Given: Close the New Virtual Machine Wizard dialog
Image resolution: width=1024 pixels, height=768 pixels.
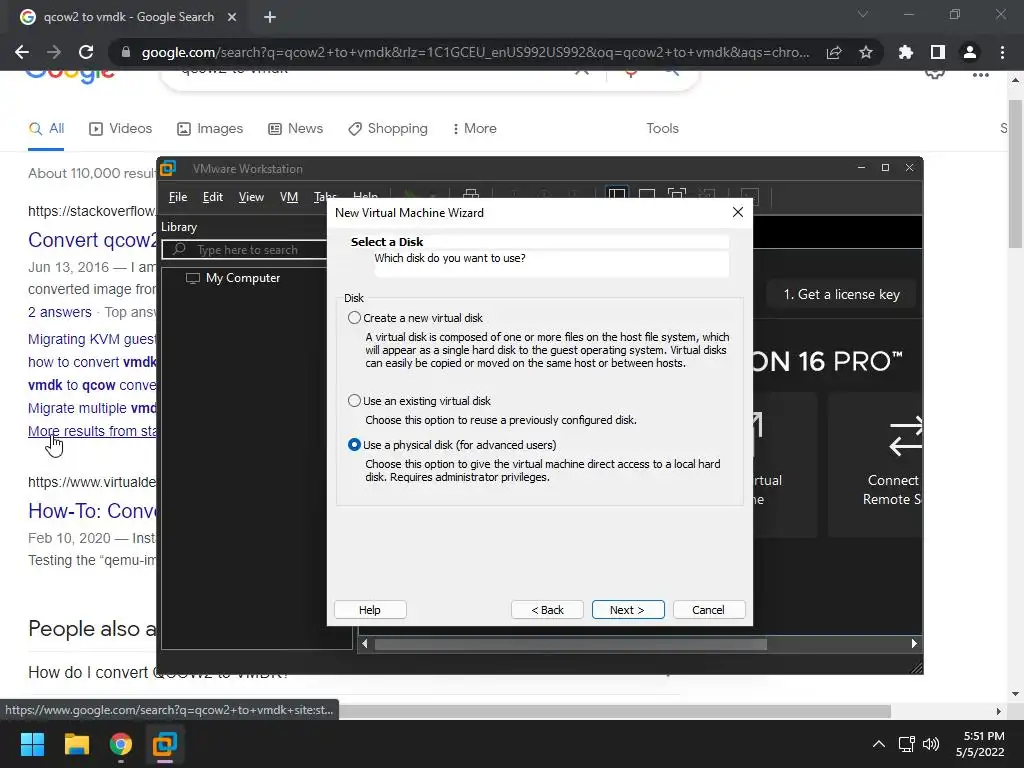Looking at the screenshot, I should point(737,212).
